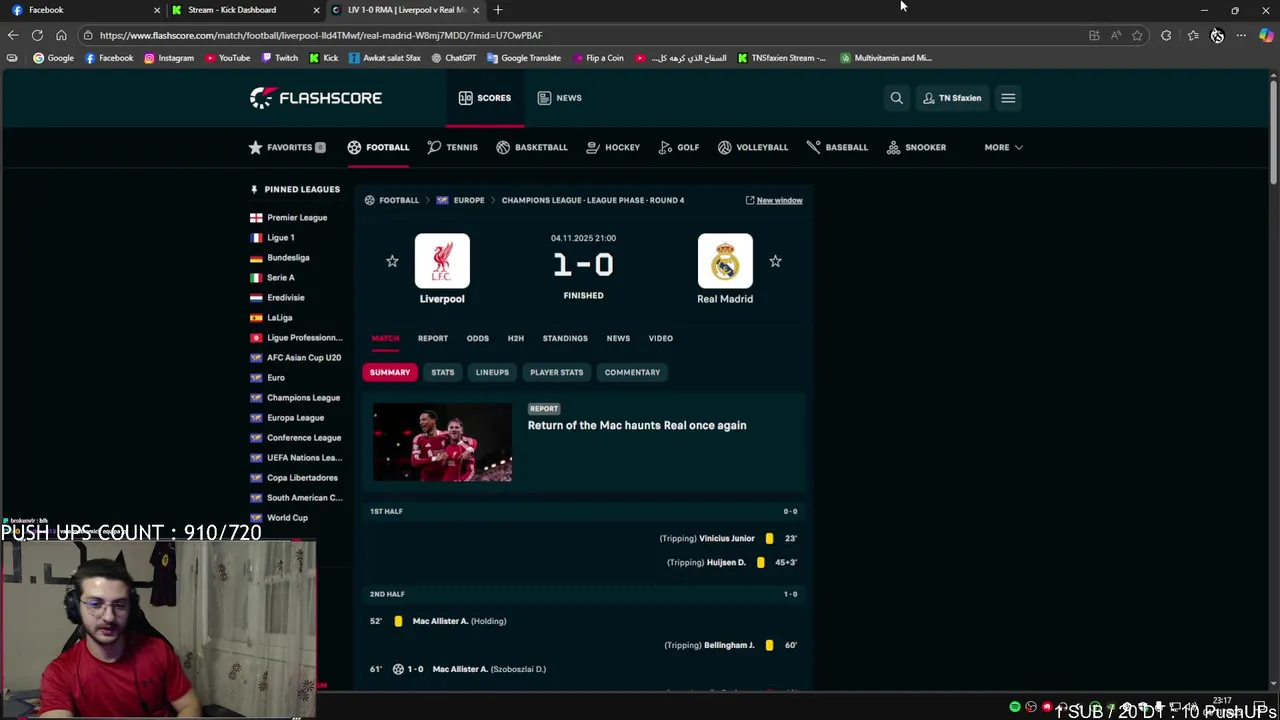Open Google Translate bookmark

(x=524, y=58)
